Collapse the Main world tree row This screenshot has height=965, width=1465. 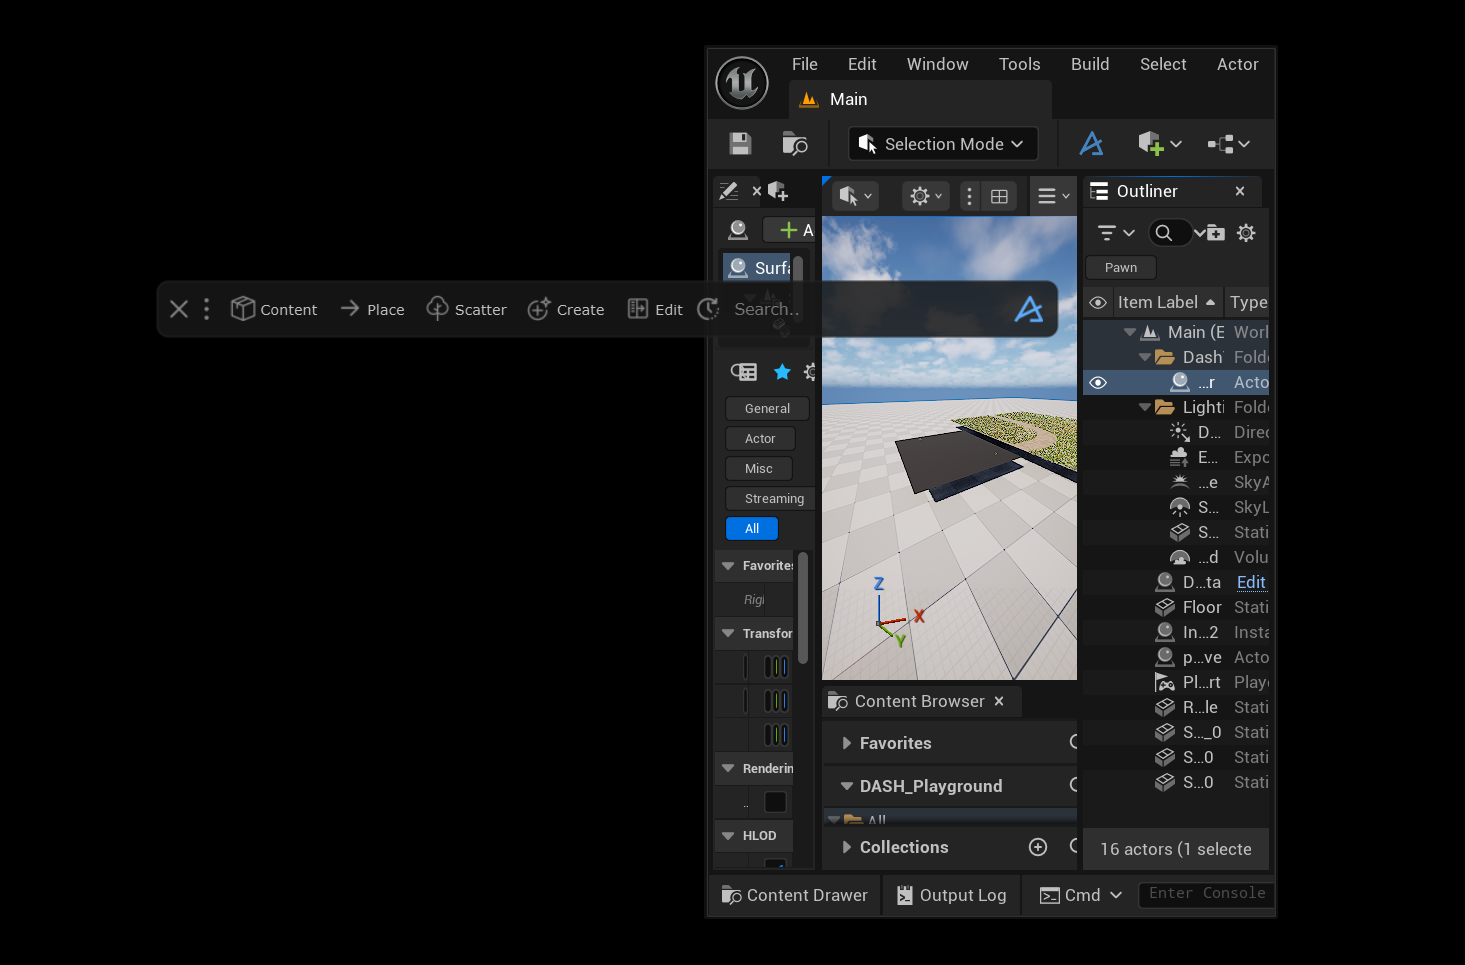point(1130,332)
